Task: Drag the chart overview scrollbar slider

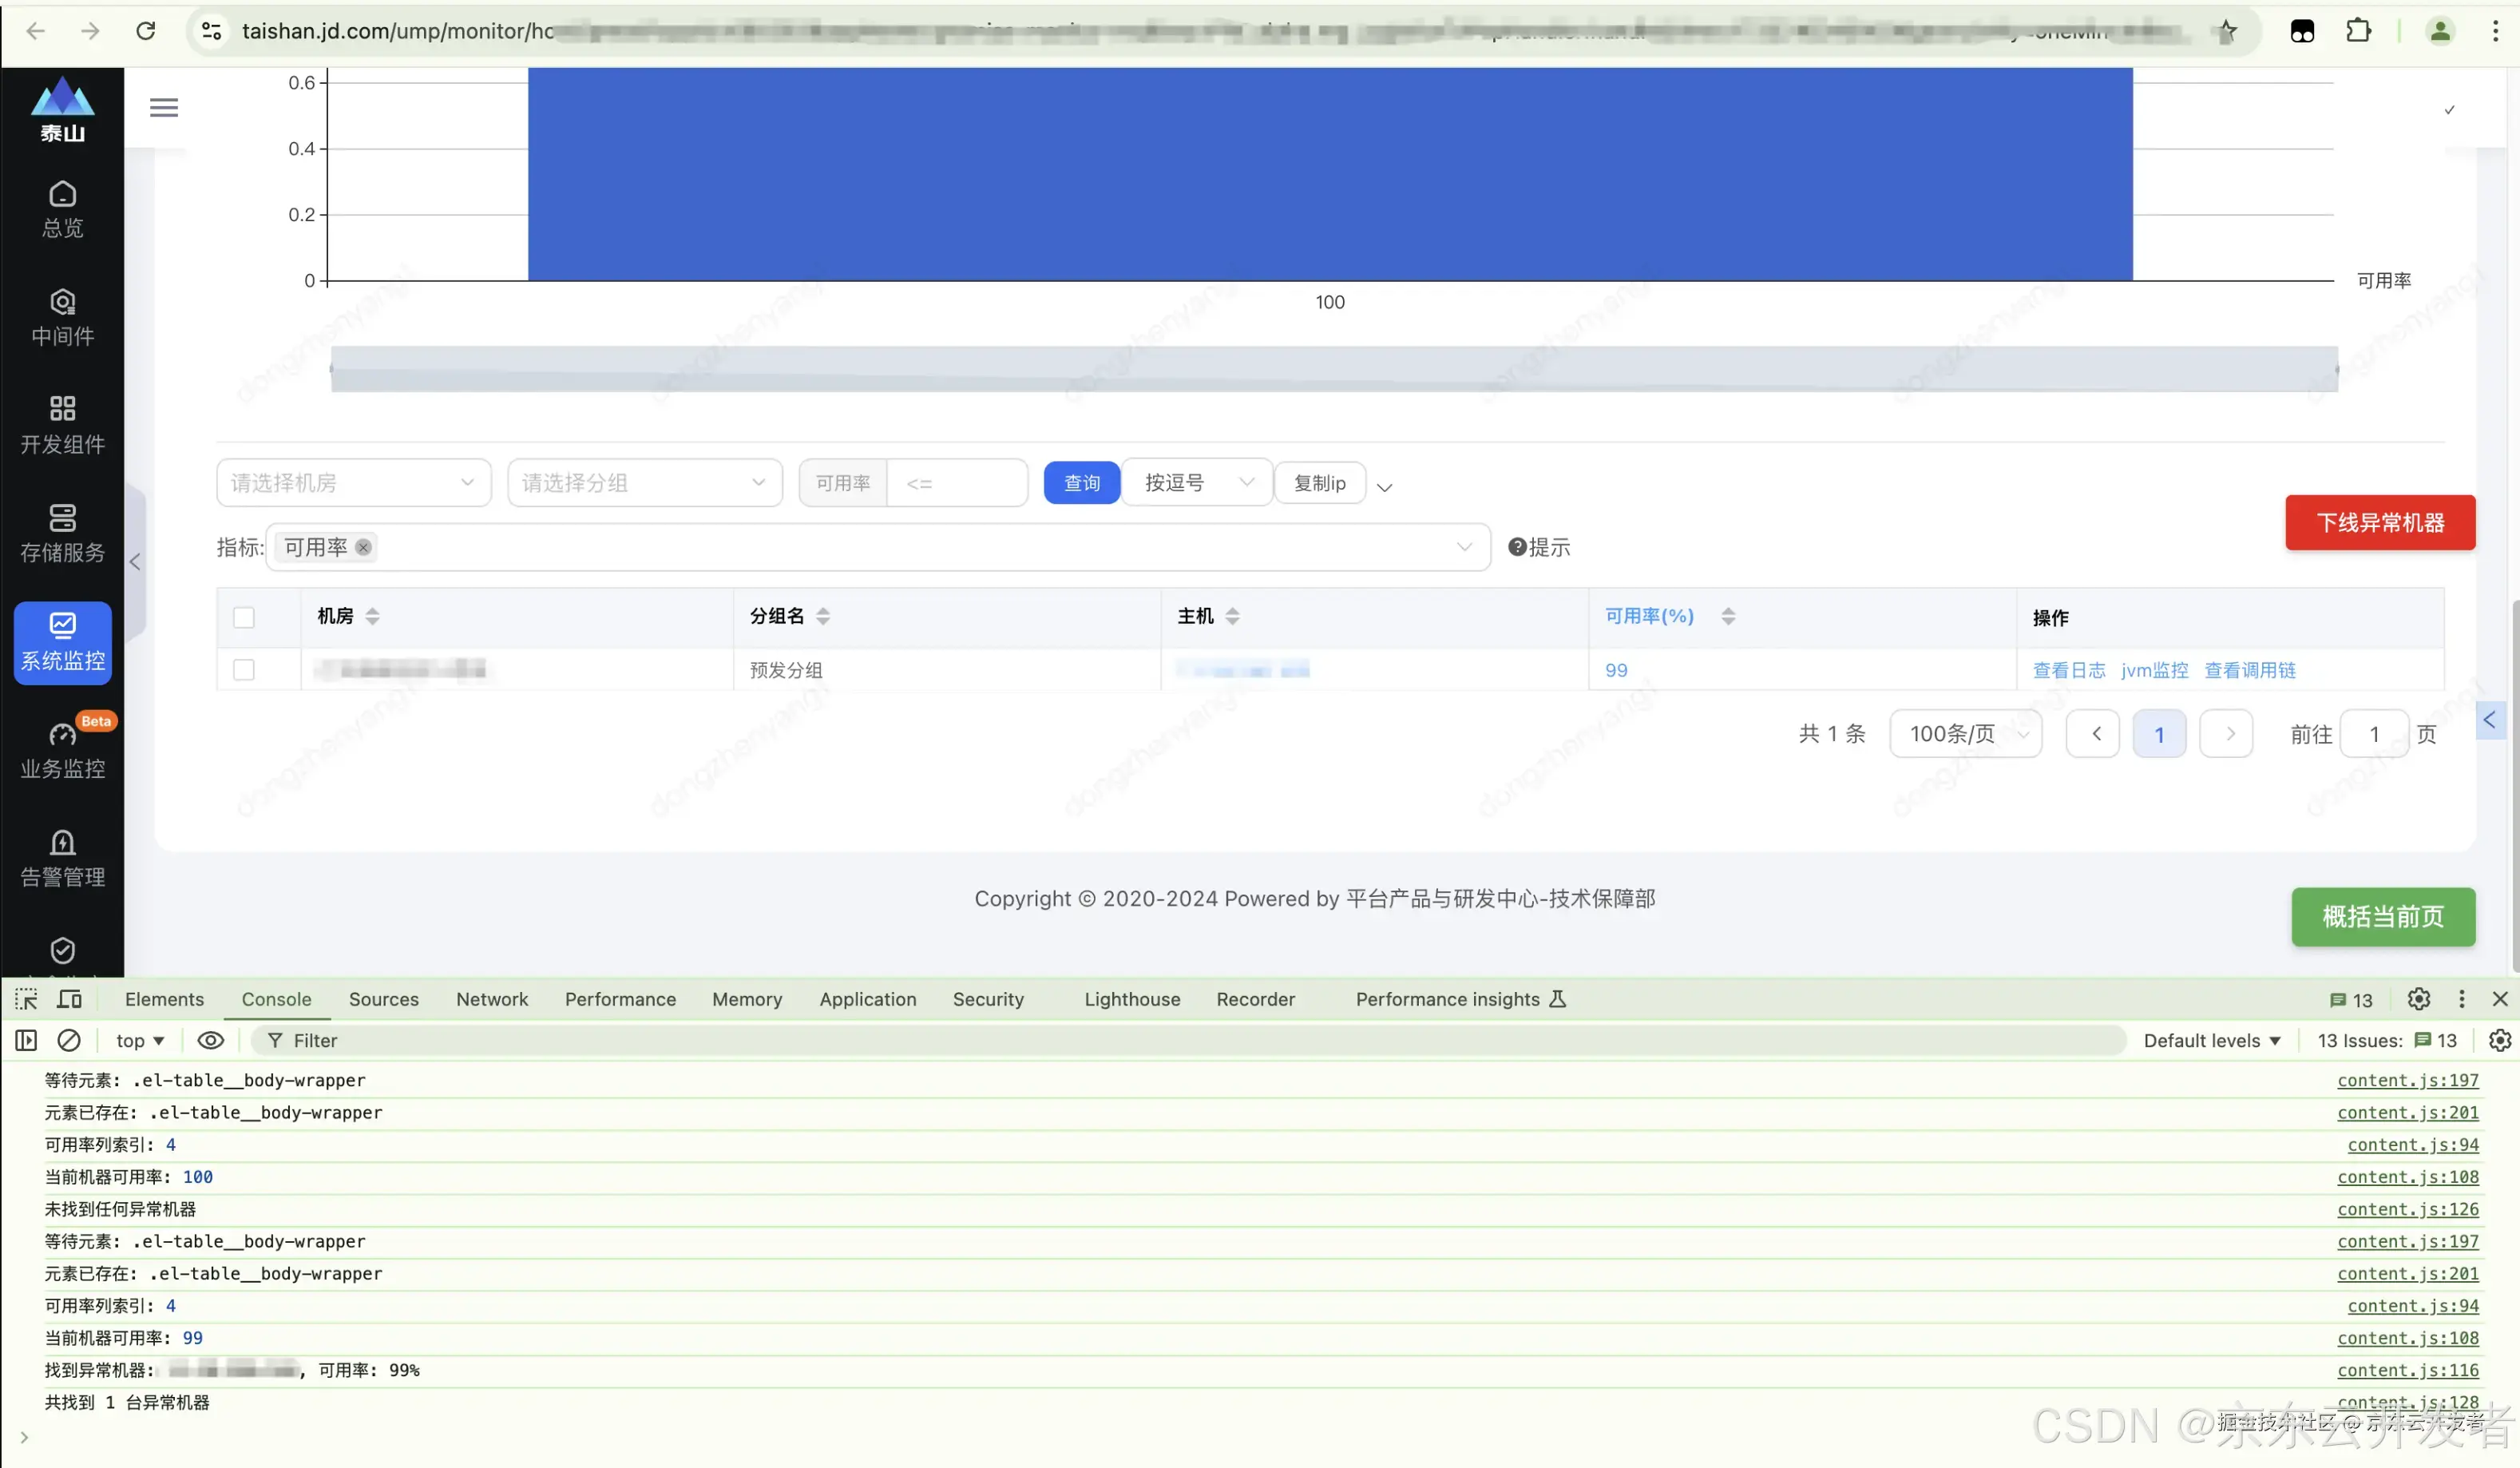Action: pyautogui.click(x=1331, y=369)
